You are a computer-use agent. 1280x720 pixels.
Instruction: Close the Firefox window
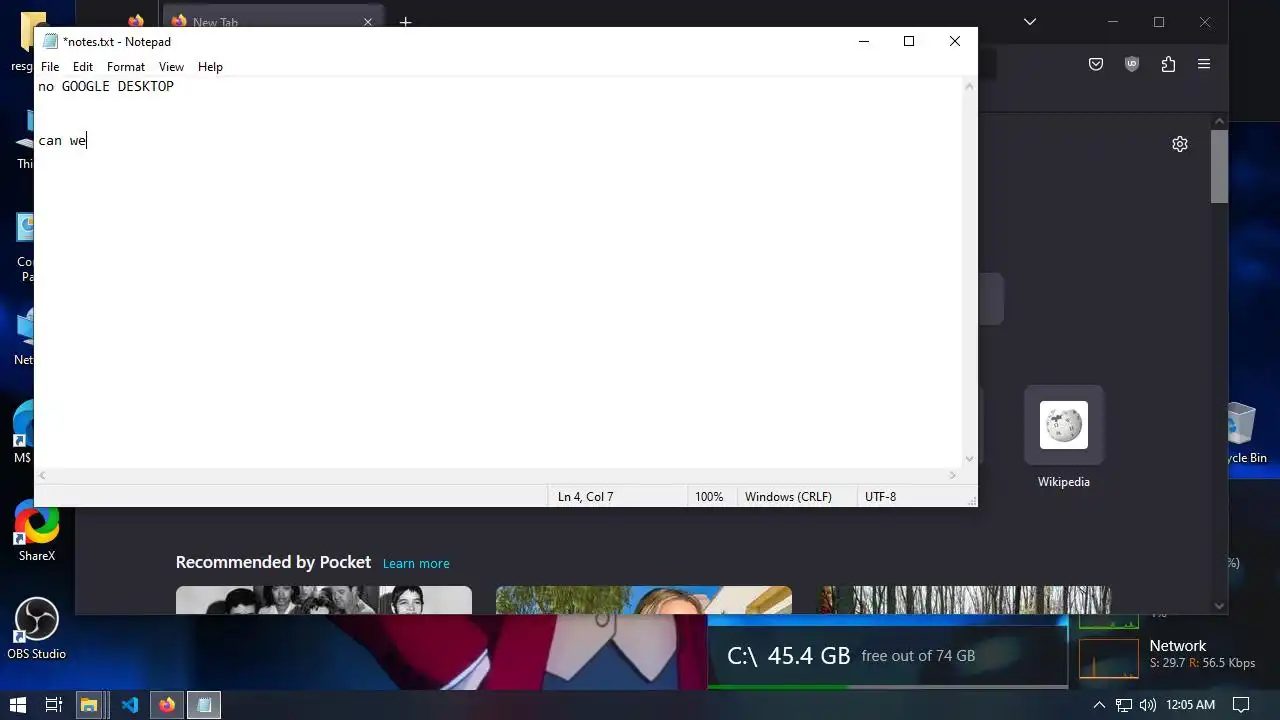[x=1205, y=21]
